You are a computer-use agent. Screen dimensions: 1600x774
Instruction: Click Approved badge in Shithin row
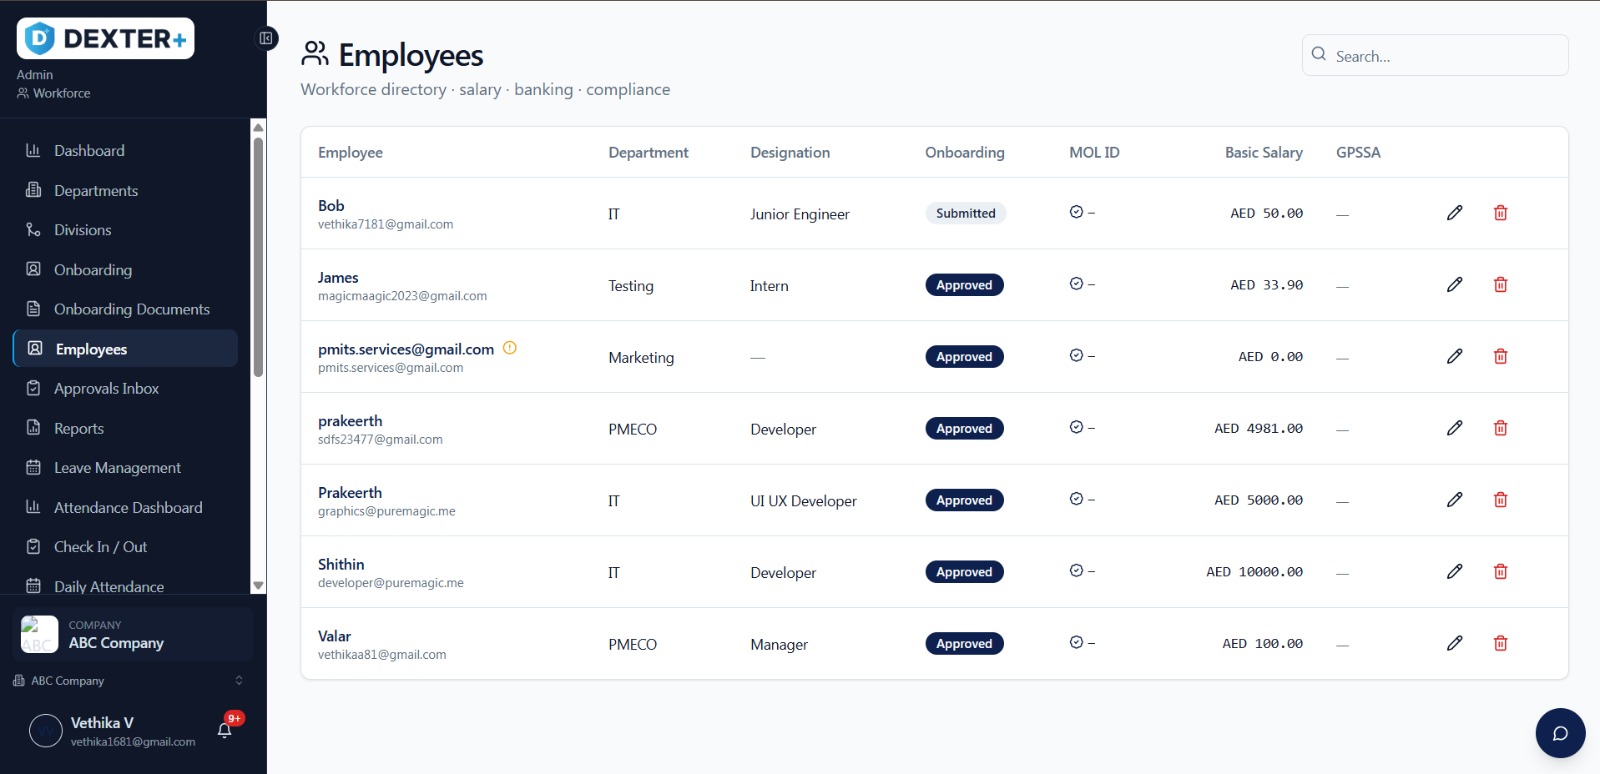pos(964,572)
